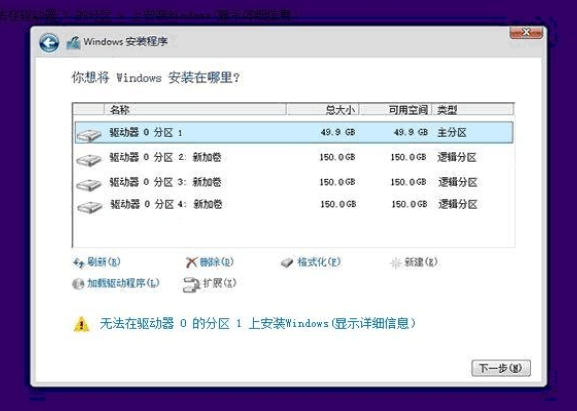Click the 下一步(N) button
Viewport: 577px width, 411px height.
pyautogui.click(x=501, y=368)
